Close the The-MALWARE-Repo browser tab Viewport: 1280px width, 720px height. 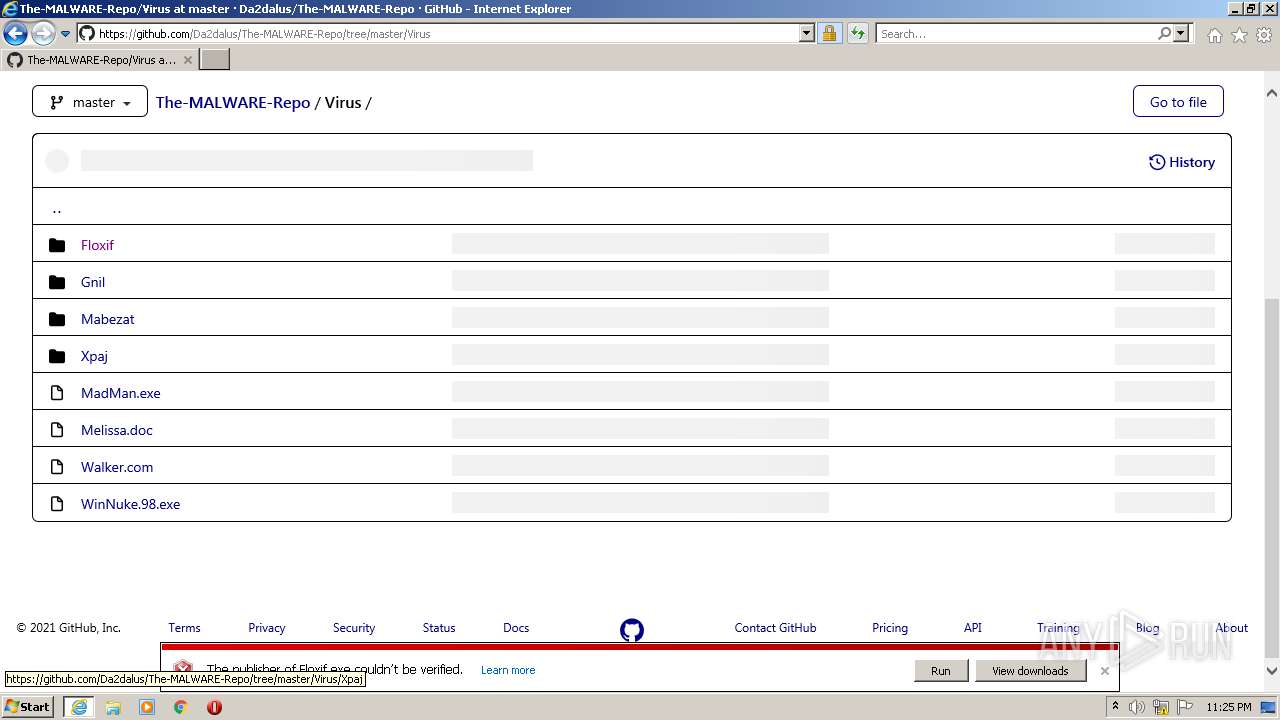[188, 60]
